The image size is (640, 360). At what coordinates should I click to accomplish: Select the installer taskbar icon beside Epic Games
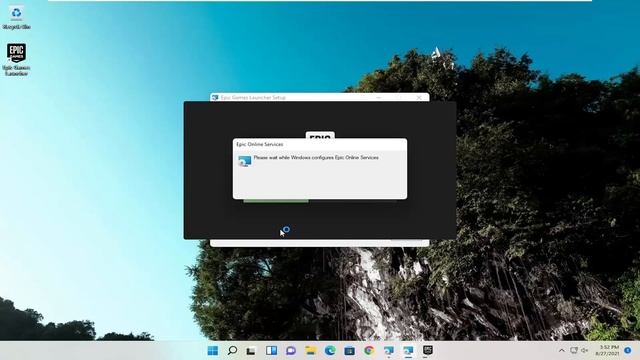point(408,351)
